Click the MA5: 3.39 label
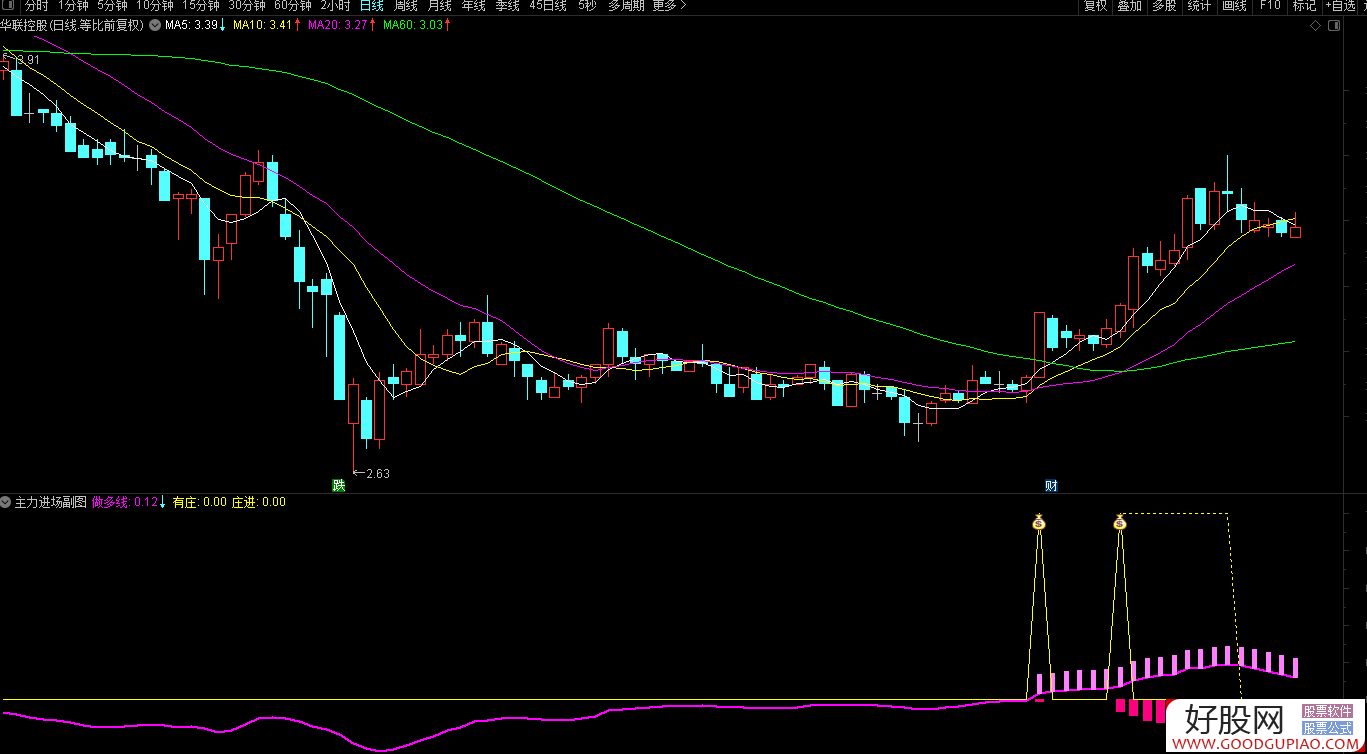The width and height of the screenshot is (1367, 754). coord(194,25)
